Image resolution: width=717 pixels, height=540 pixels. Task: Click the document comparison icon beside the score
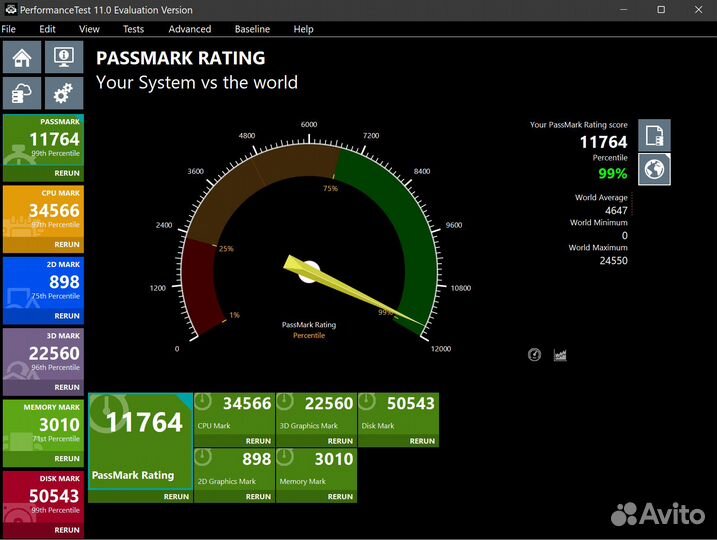[654, 135]
